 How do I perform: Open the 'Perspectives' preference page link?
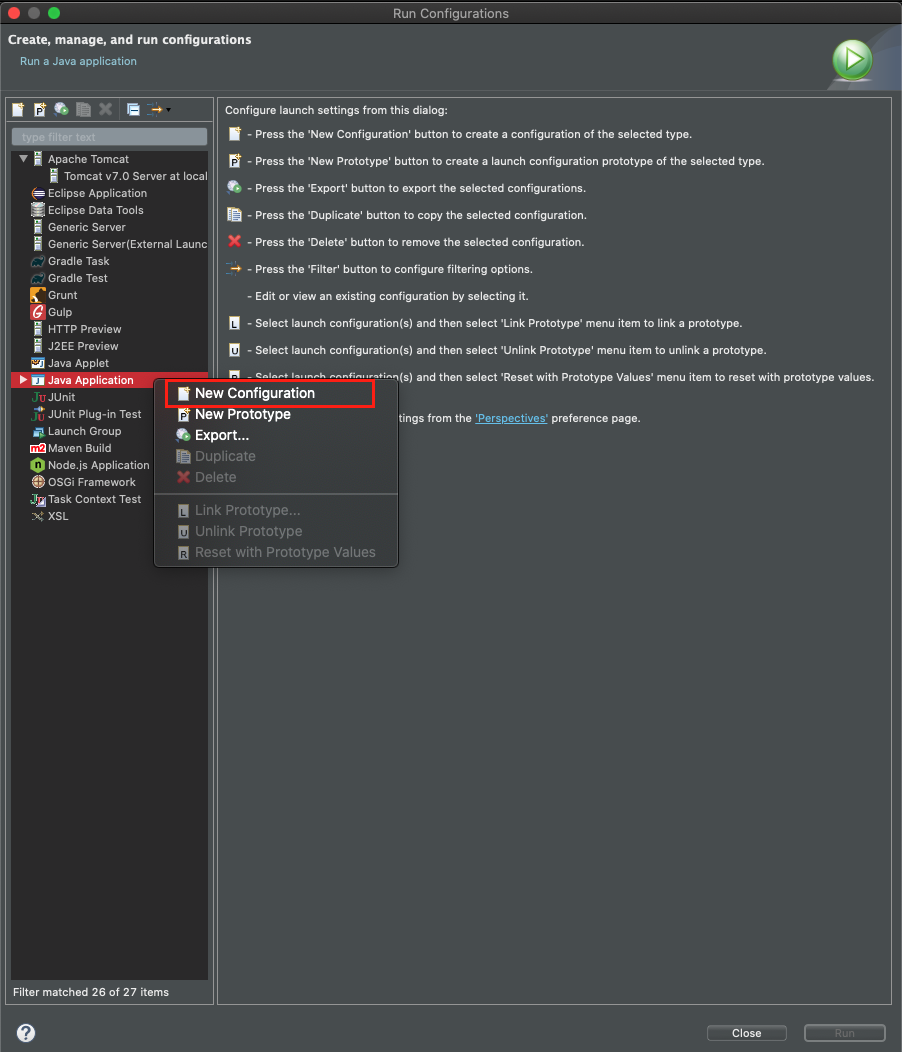511,418
